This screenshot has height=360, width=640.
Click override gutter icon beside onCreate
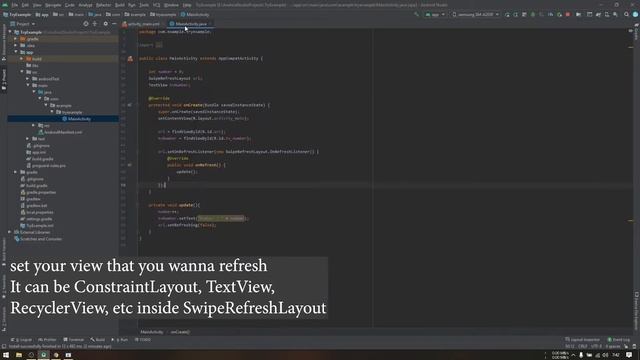129,105
